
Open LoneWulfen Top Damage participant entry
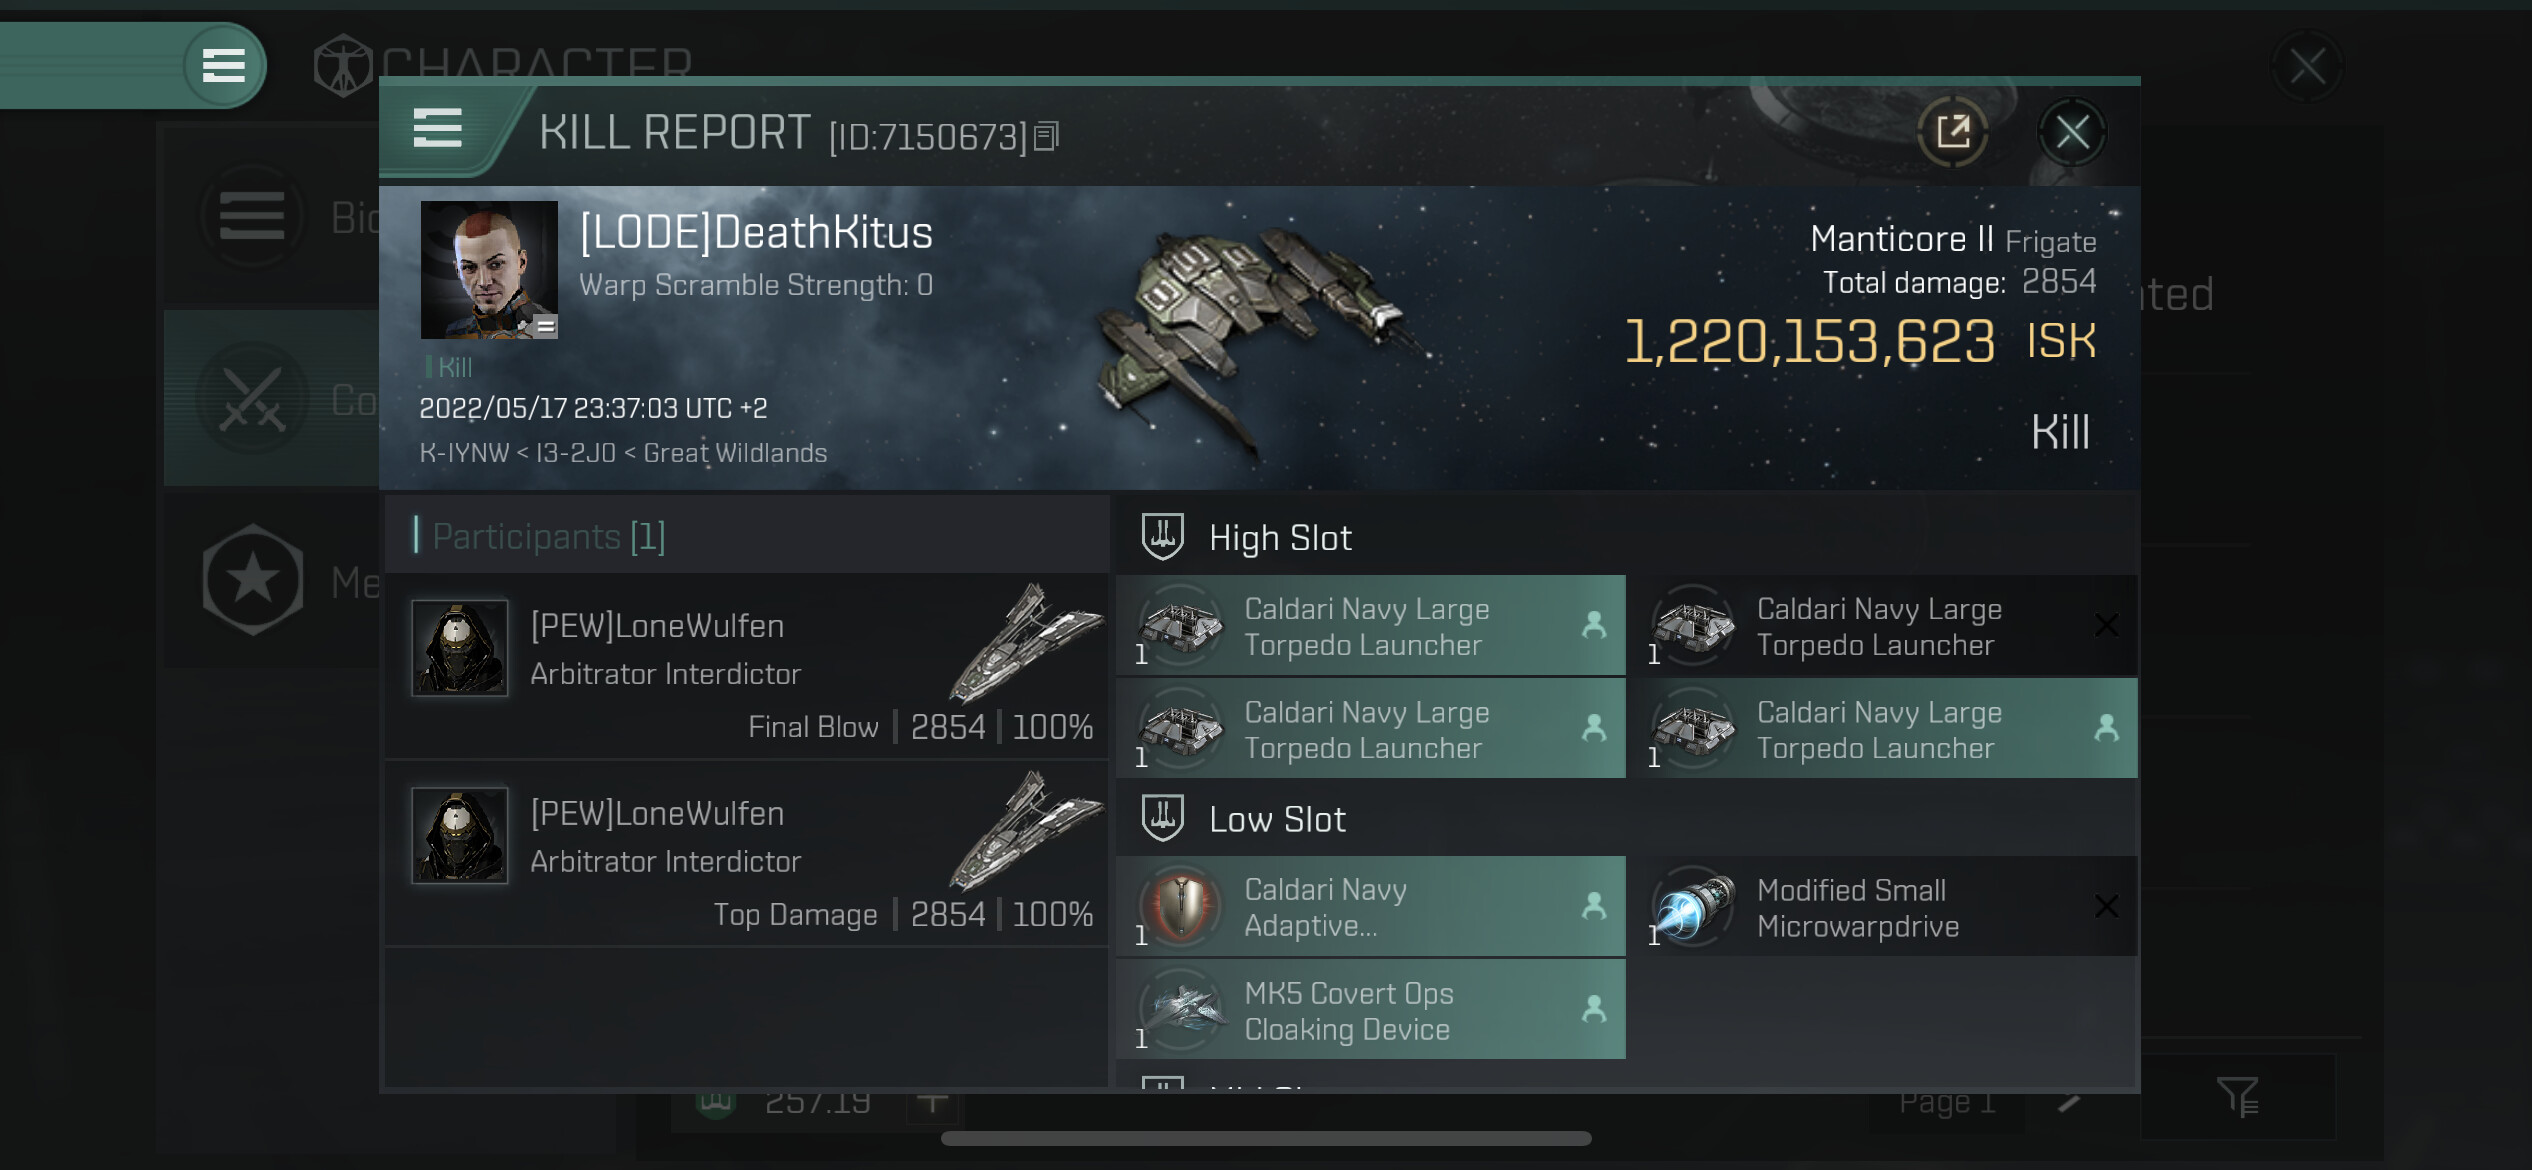tap(747, 853)
